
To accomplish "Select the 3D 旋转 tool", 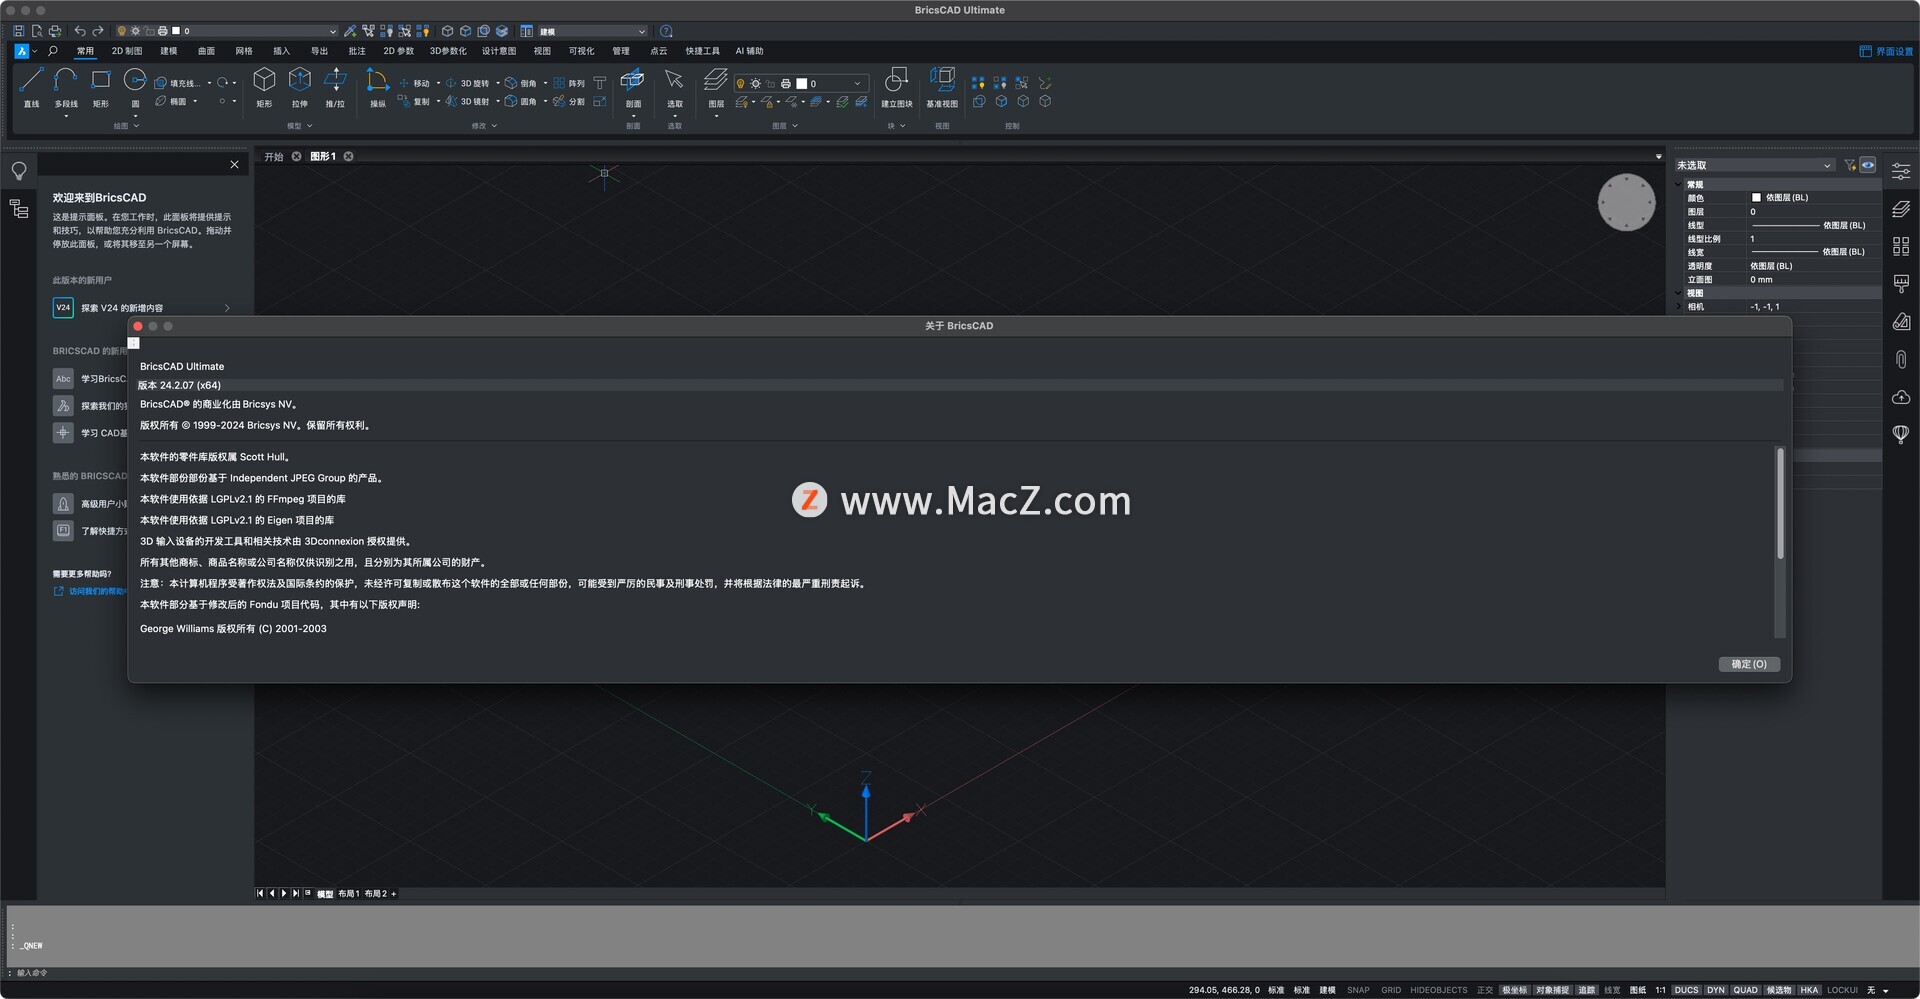I will [468, 83].
